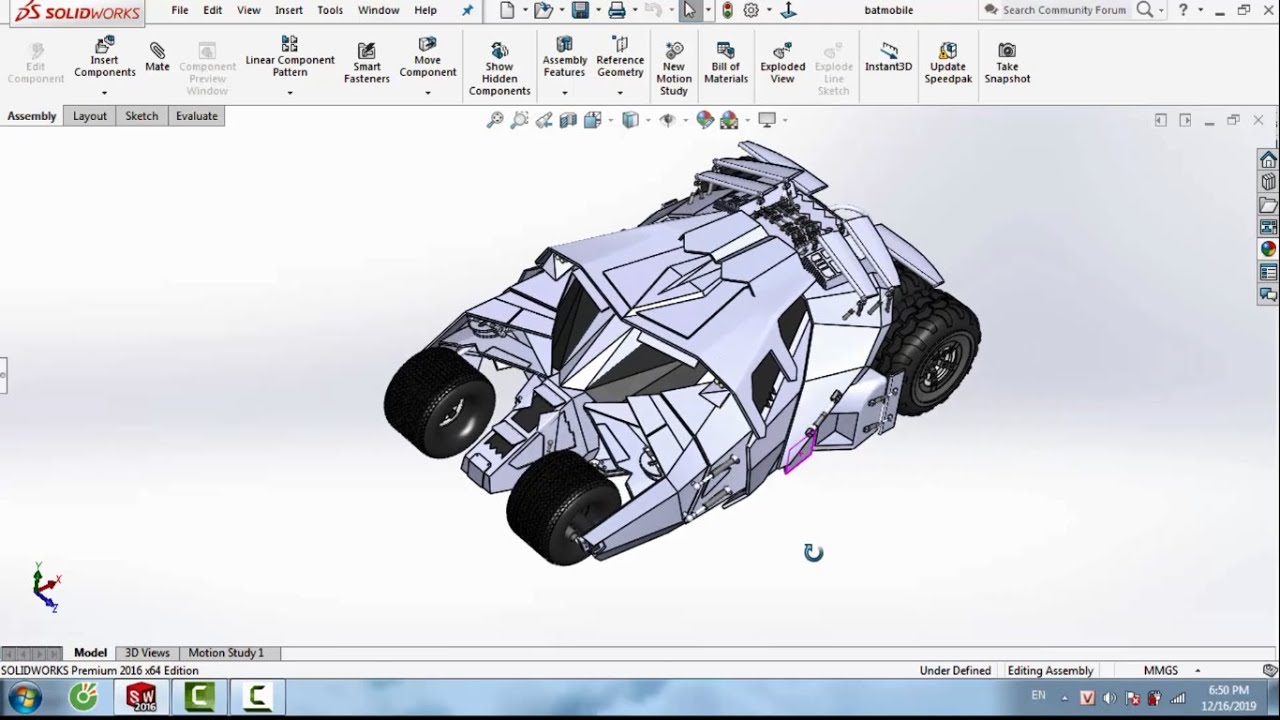1280x720 pixels.
Task: Click the View Settings monitor icon
Action: (767, 120)
